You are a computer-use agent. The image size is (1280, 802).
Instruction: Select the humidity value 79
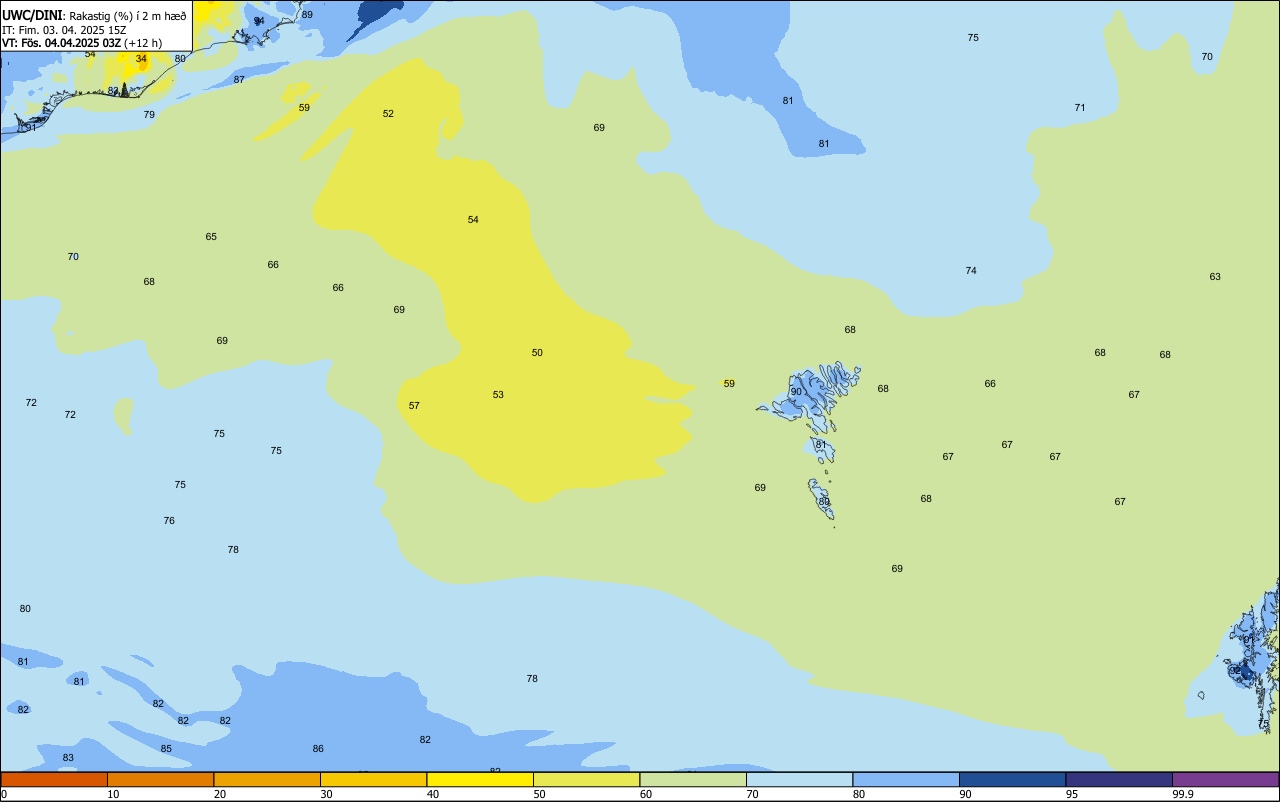[149, 115]
